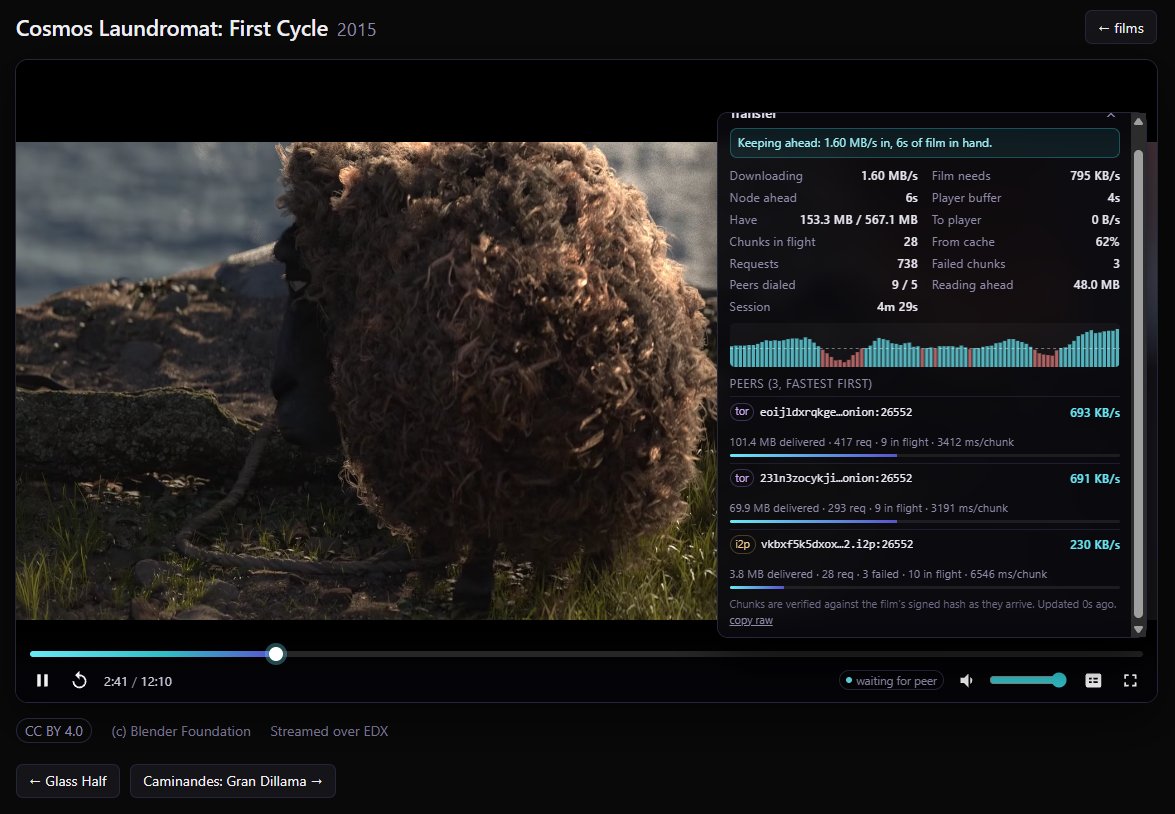Screen dimensions: 1175x814
Task: Click the 230 KB/s peer speed
Action: coord(1095,545)
